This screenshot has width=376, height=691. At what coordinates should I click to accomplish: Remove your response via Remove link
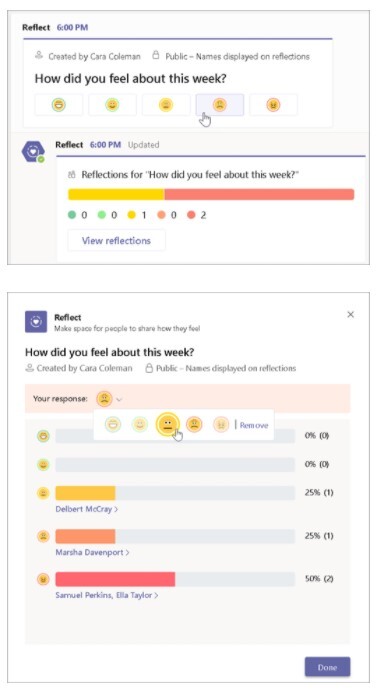(x=254, y=425)
